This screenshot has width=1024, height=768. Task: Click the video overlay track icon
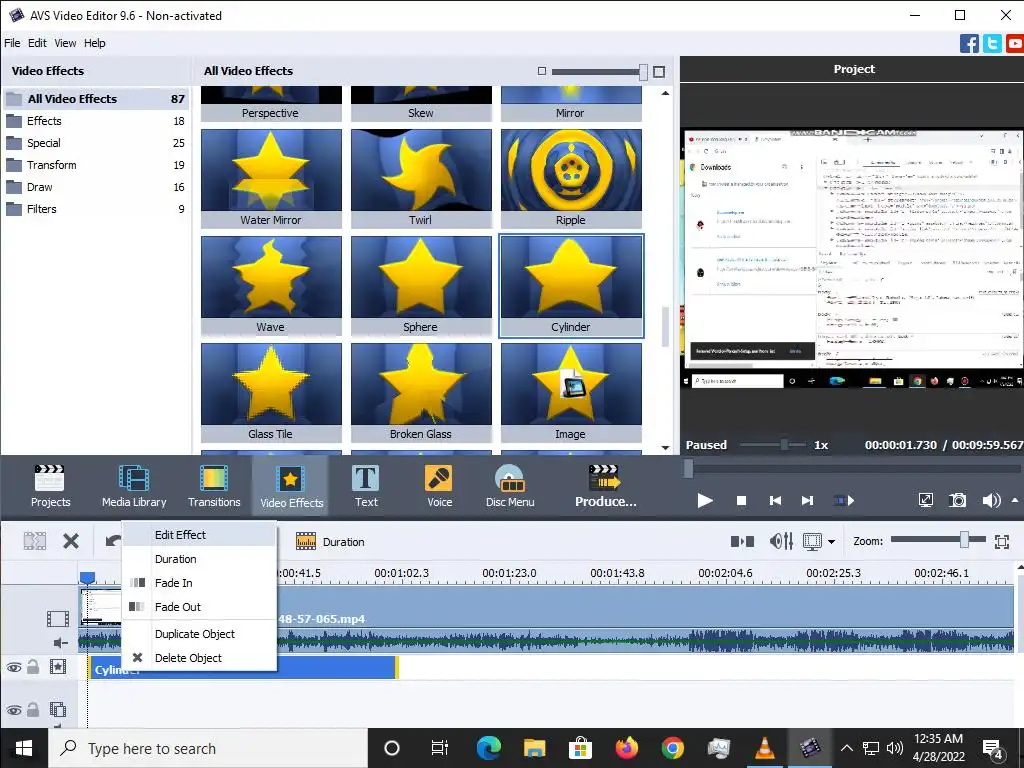[58, 709]
